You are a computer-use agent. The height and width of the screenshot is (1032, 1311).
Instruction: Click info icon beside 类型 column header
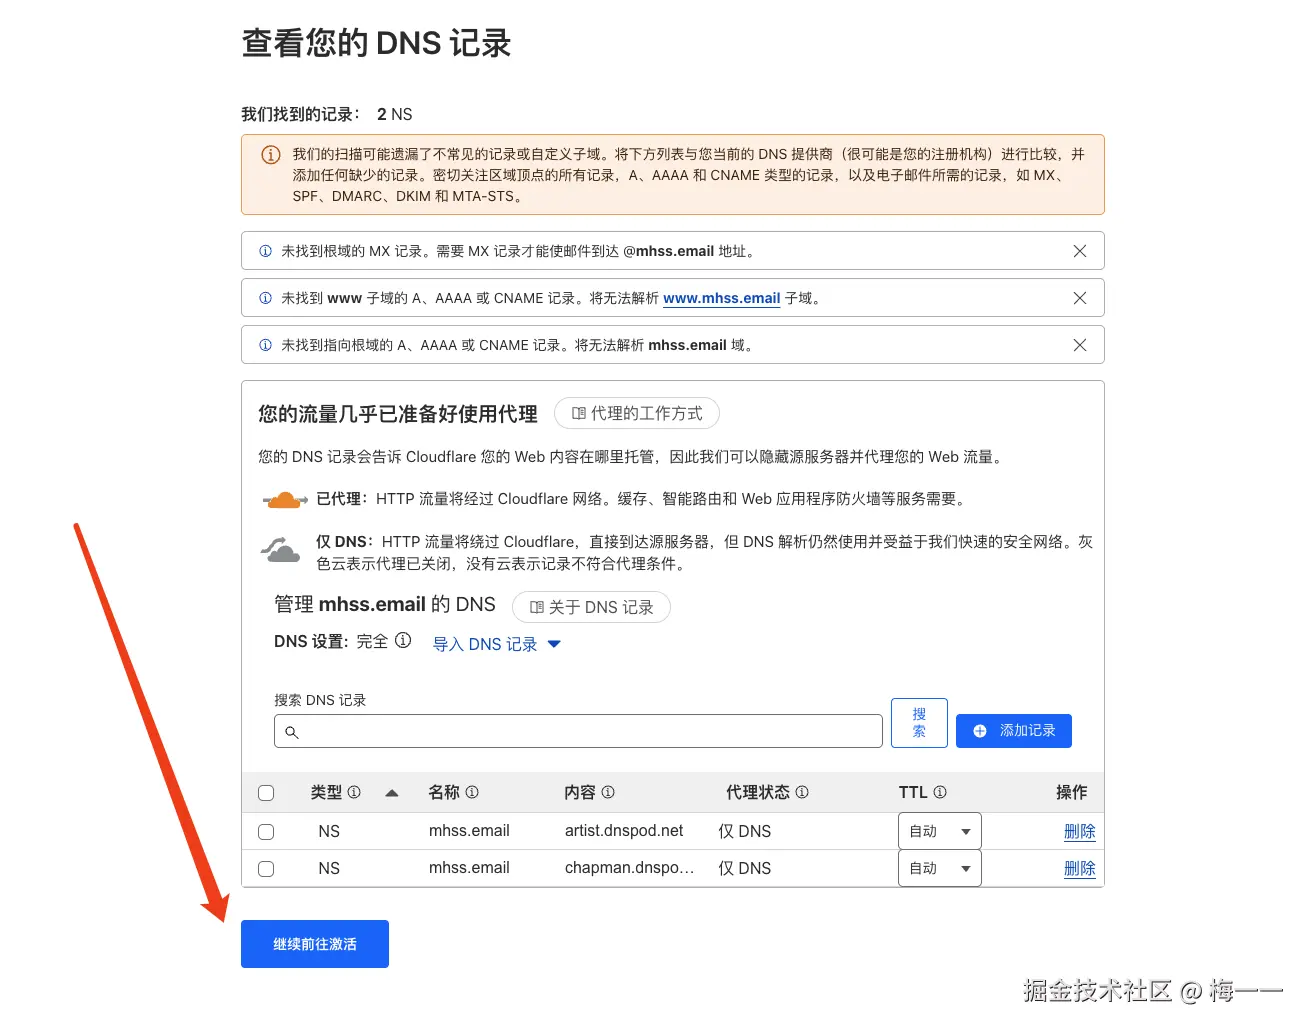(354, 792)
